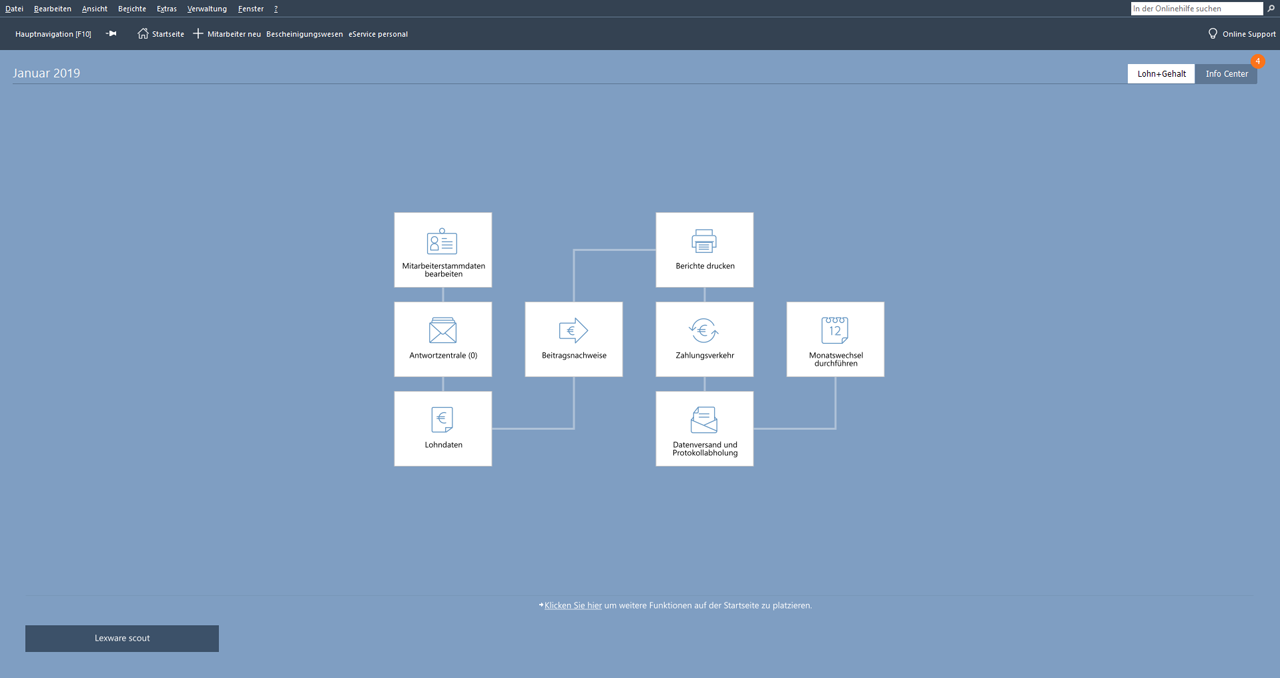The width and height of the screenshot is (1280, 678).
Task: Click Mitarbeiter neu
Action: pos(227,34)
